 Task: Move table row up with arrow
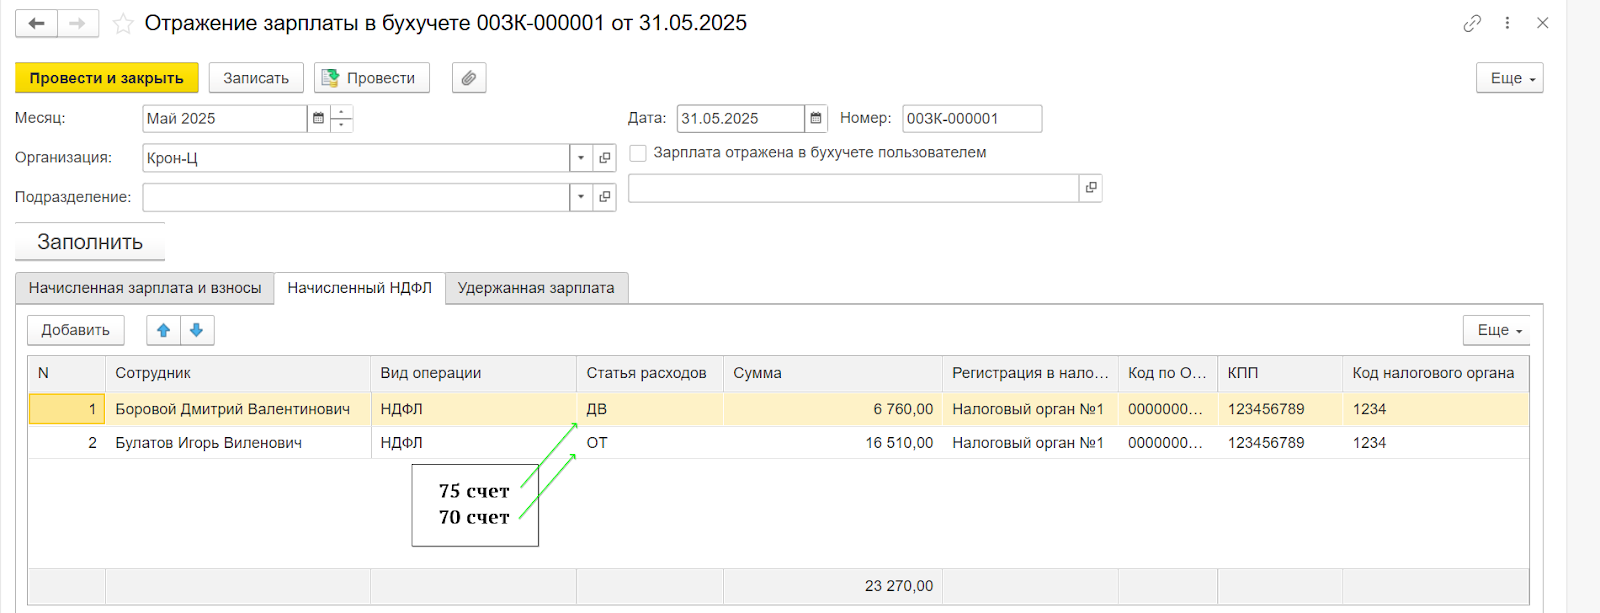pos(163,330)
